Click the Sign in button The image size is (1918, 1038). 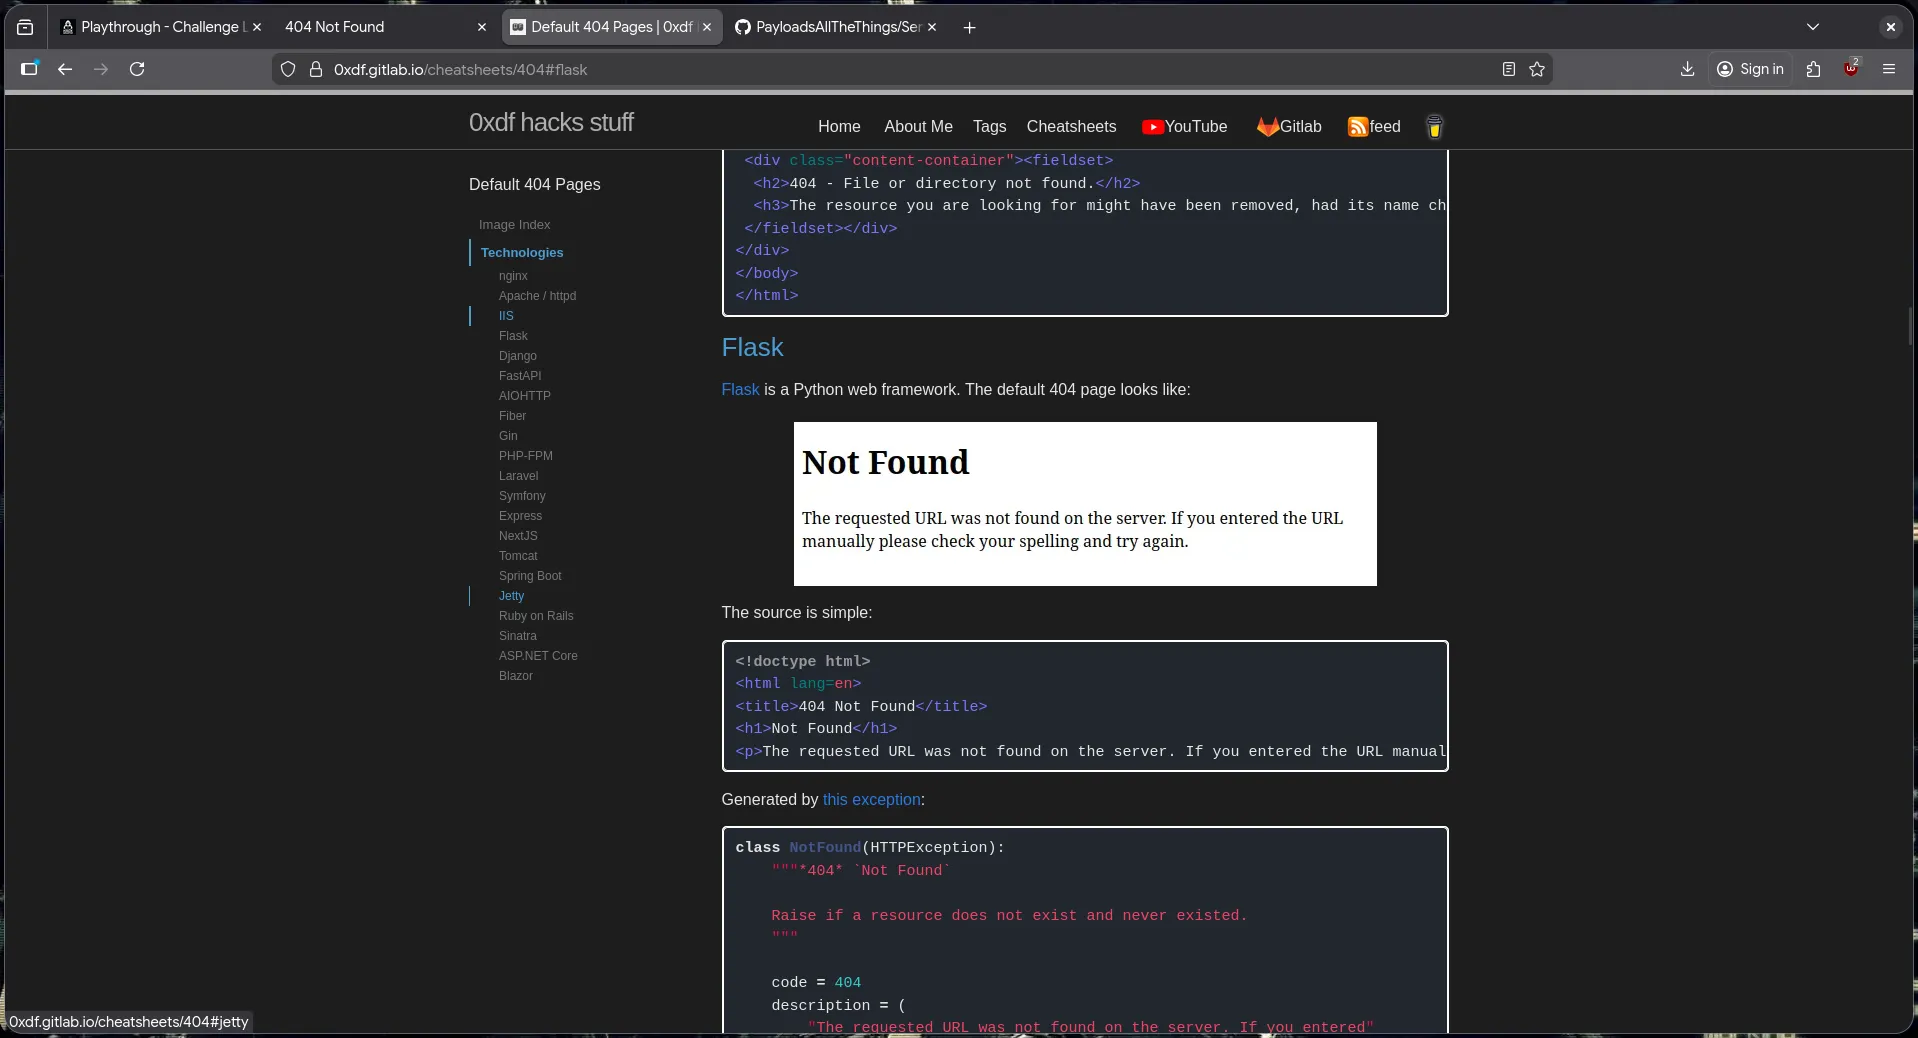[x=1752, y=69]
